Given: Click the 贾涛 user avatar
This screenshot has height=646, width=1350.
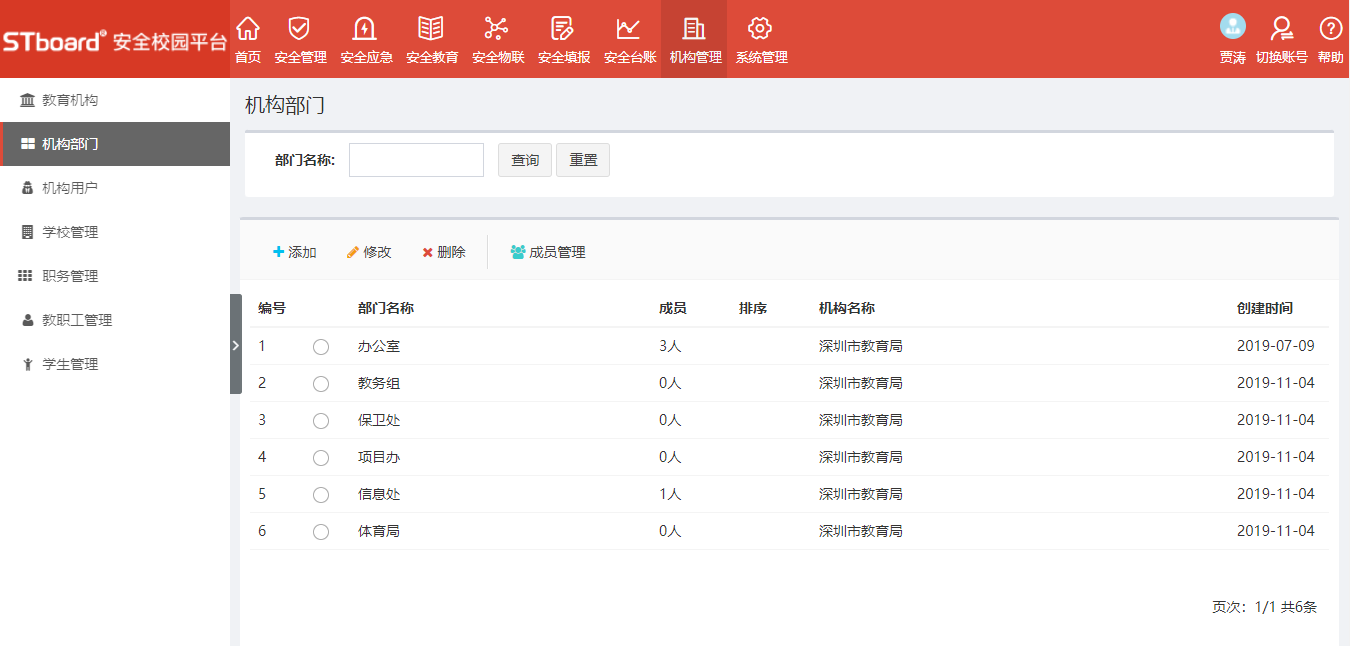Looking at the screenshot, I should (x=1233, y=27).
